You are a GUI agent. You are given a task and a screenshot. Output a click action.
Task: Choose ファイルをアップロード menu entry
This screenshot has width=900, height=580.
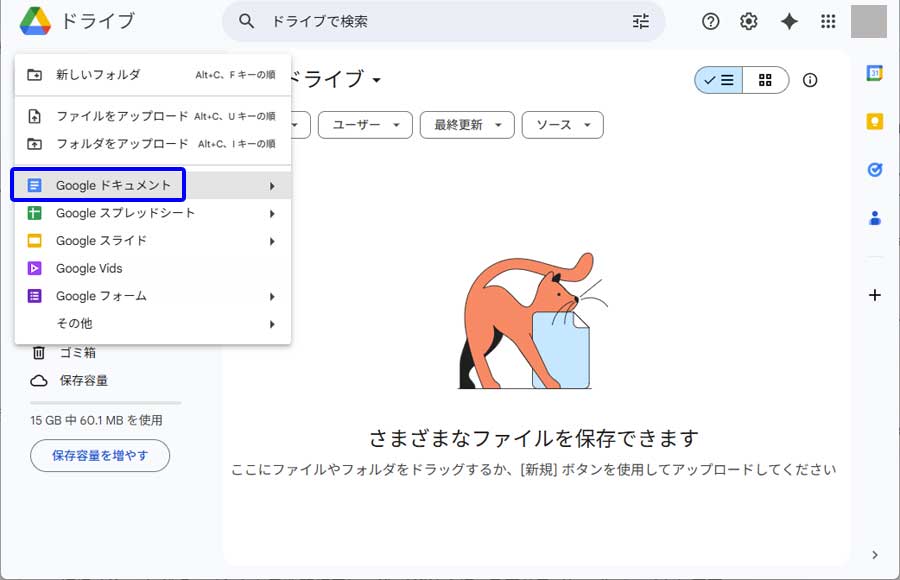(x=121, y=116)
